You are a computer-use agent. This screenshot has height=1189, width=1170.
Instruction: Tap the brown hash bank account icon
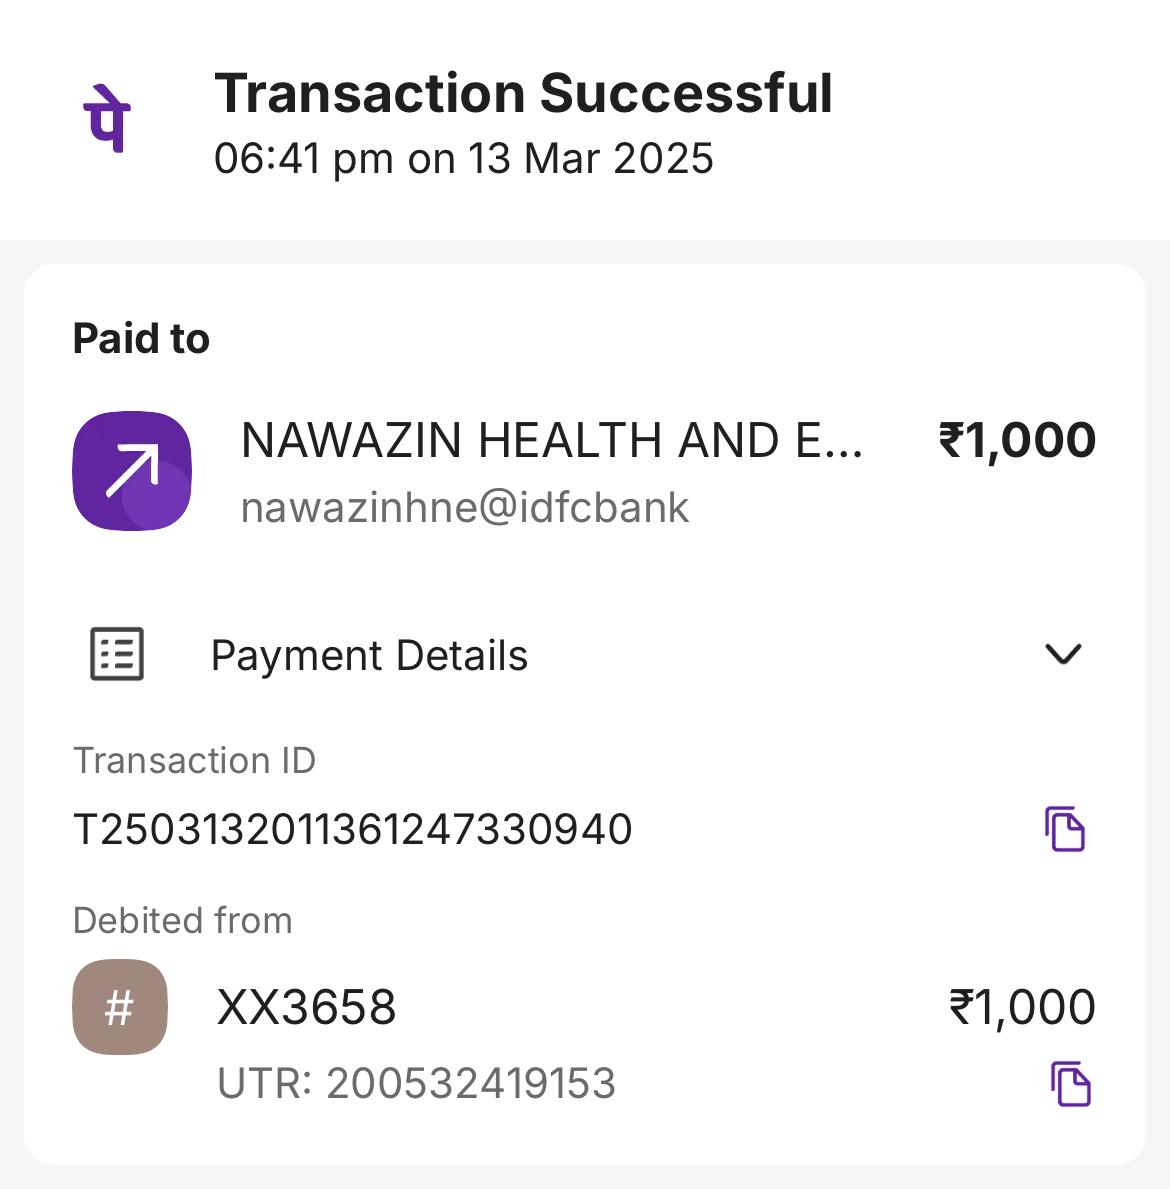point(120,1007)
